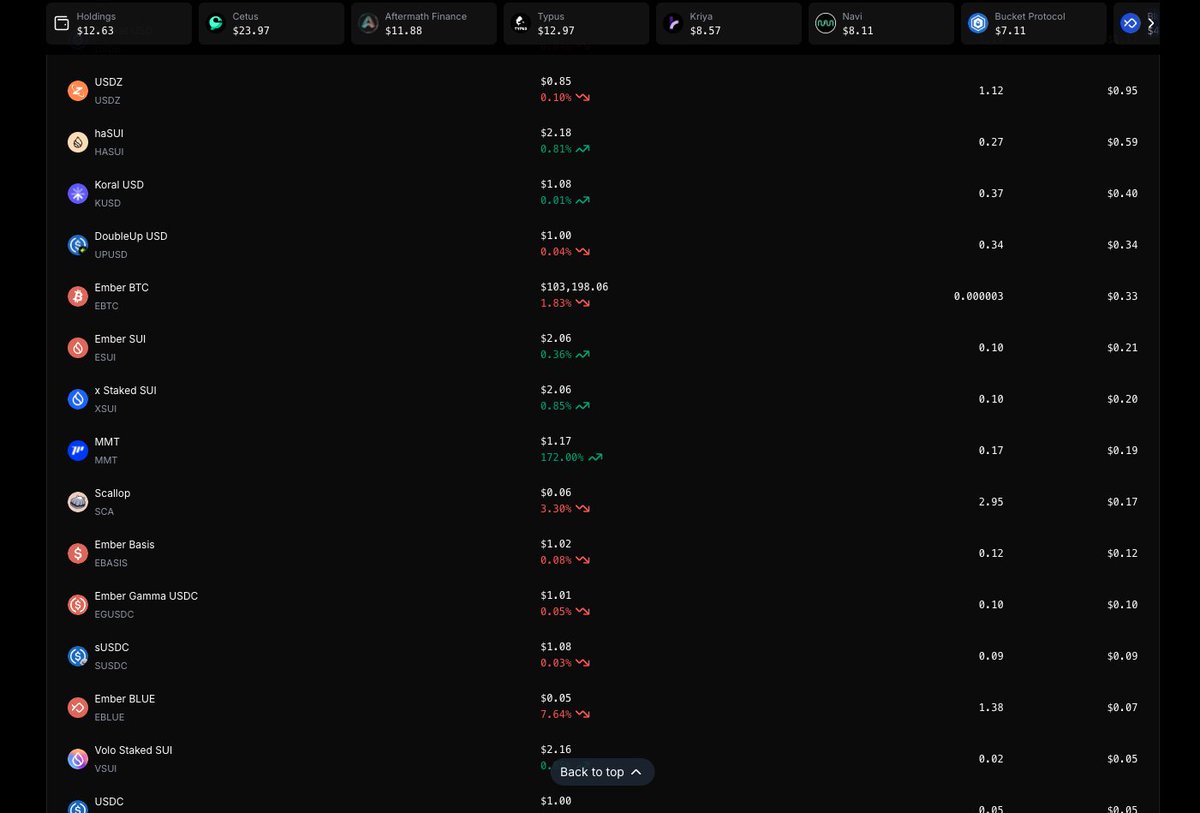Click the Scallop balance 2.95
This screenshot has height=813, width=1200.
(x=991, y=502)
